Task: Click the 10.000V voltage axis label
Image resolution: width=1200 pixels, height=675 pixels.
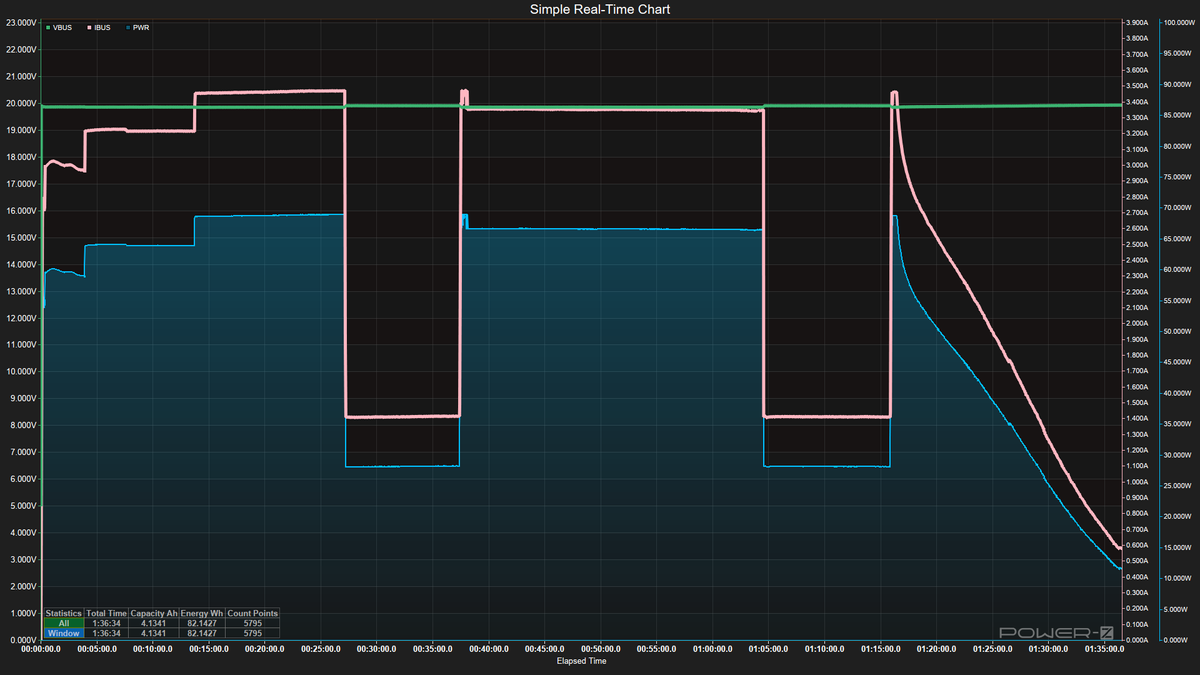Action: click(22, 371)
